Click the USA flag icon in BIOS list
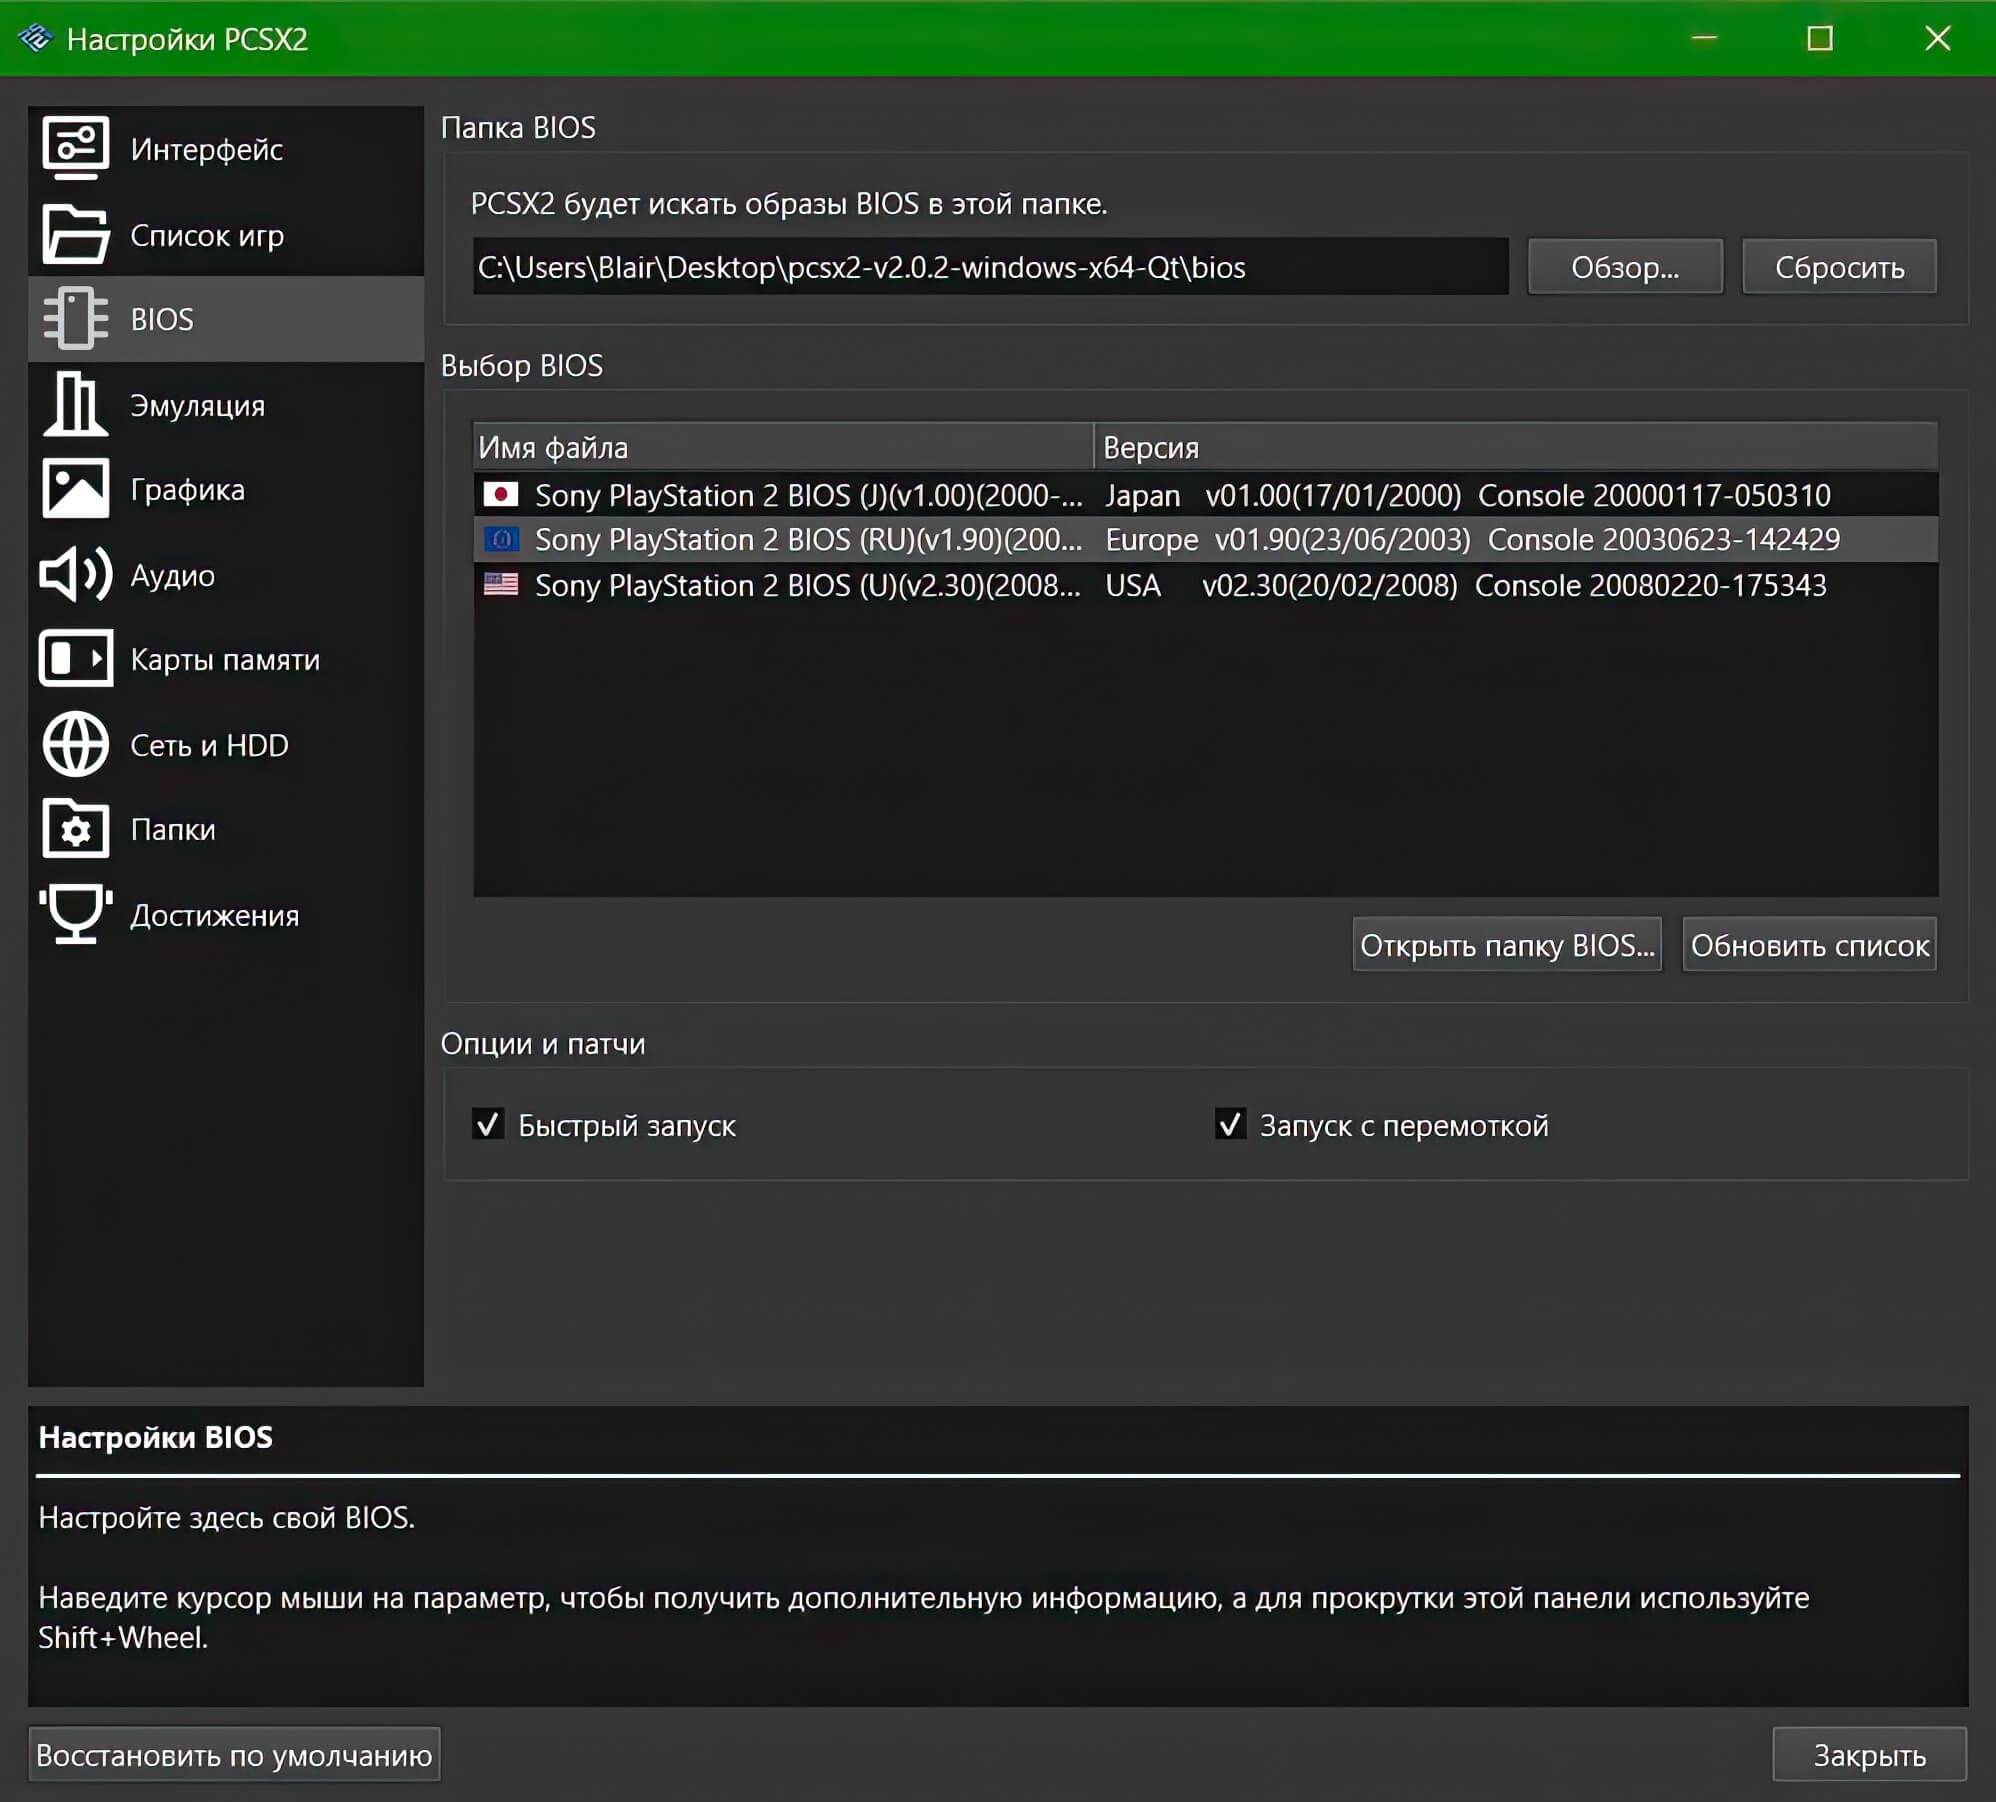 [x=501, y=584]
